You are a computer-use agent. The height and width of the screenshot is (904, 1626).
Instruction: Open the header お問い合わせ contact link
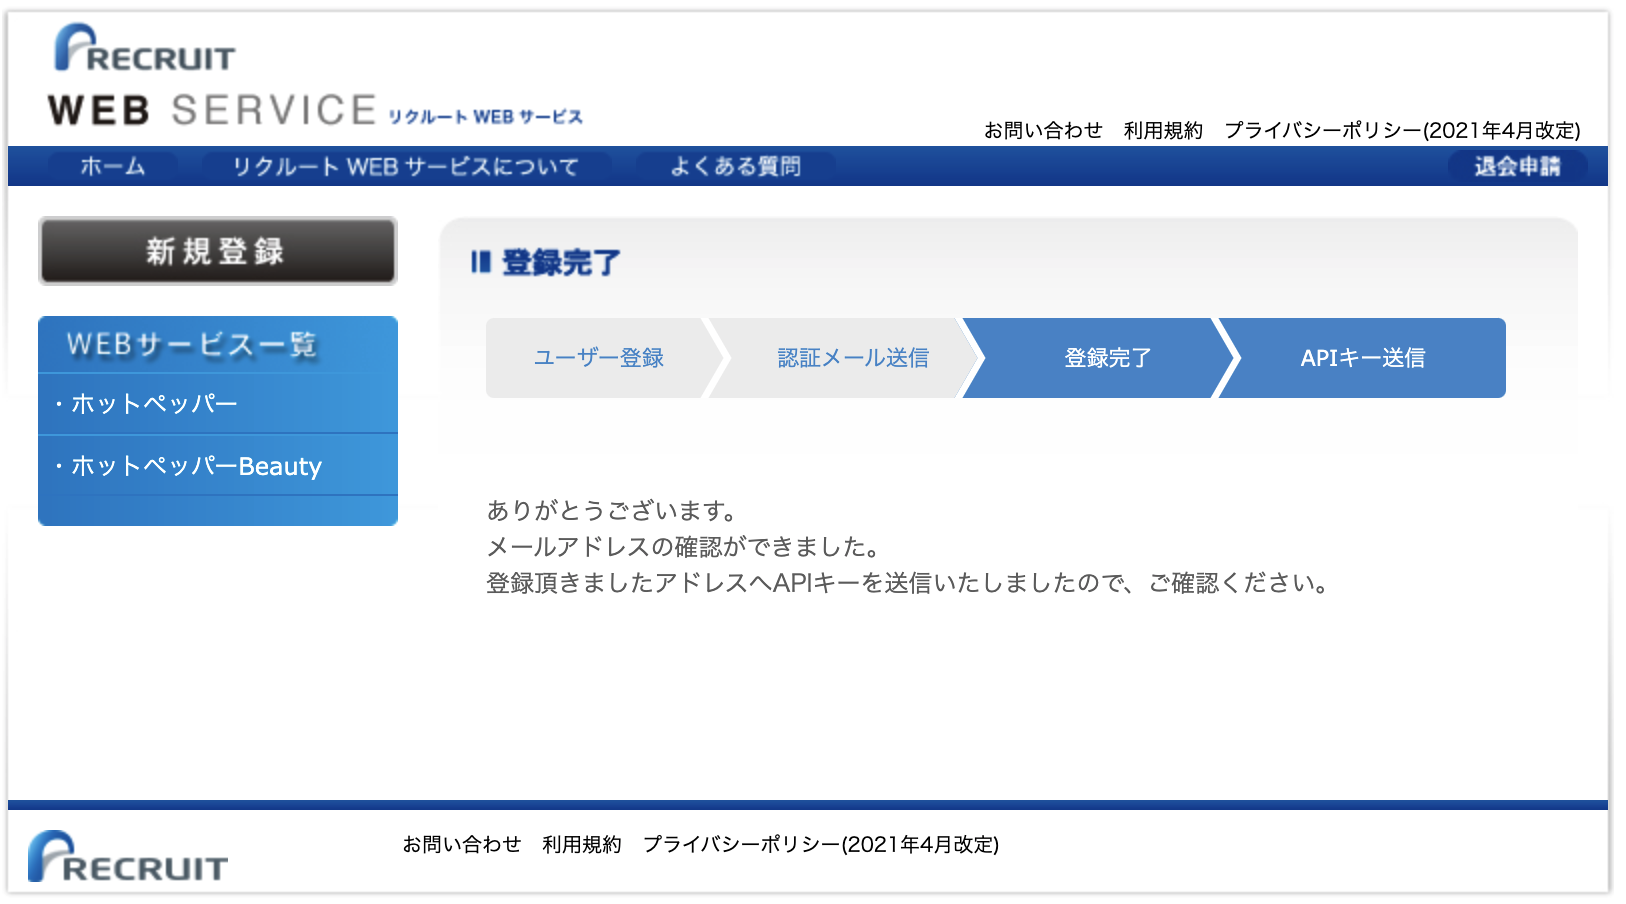pyautogui.click(x=1043, y=130)
